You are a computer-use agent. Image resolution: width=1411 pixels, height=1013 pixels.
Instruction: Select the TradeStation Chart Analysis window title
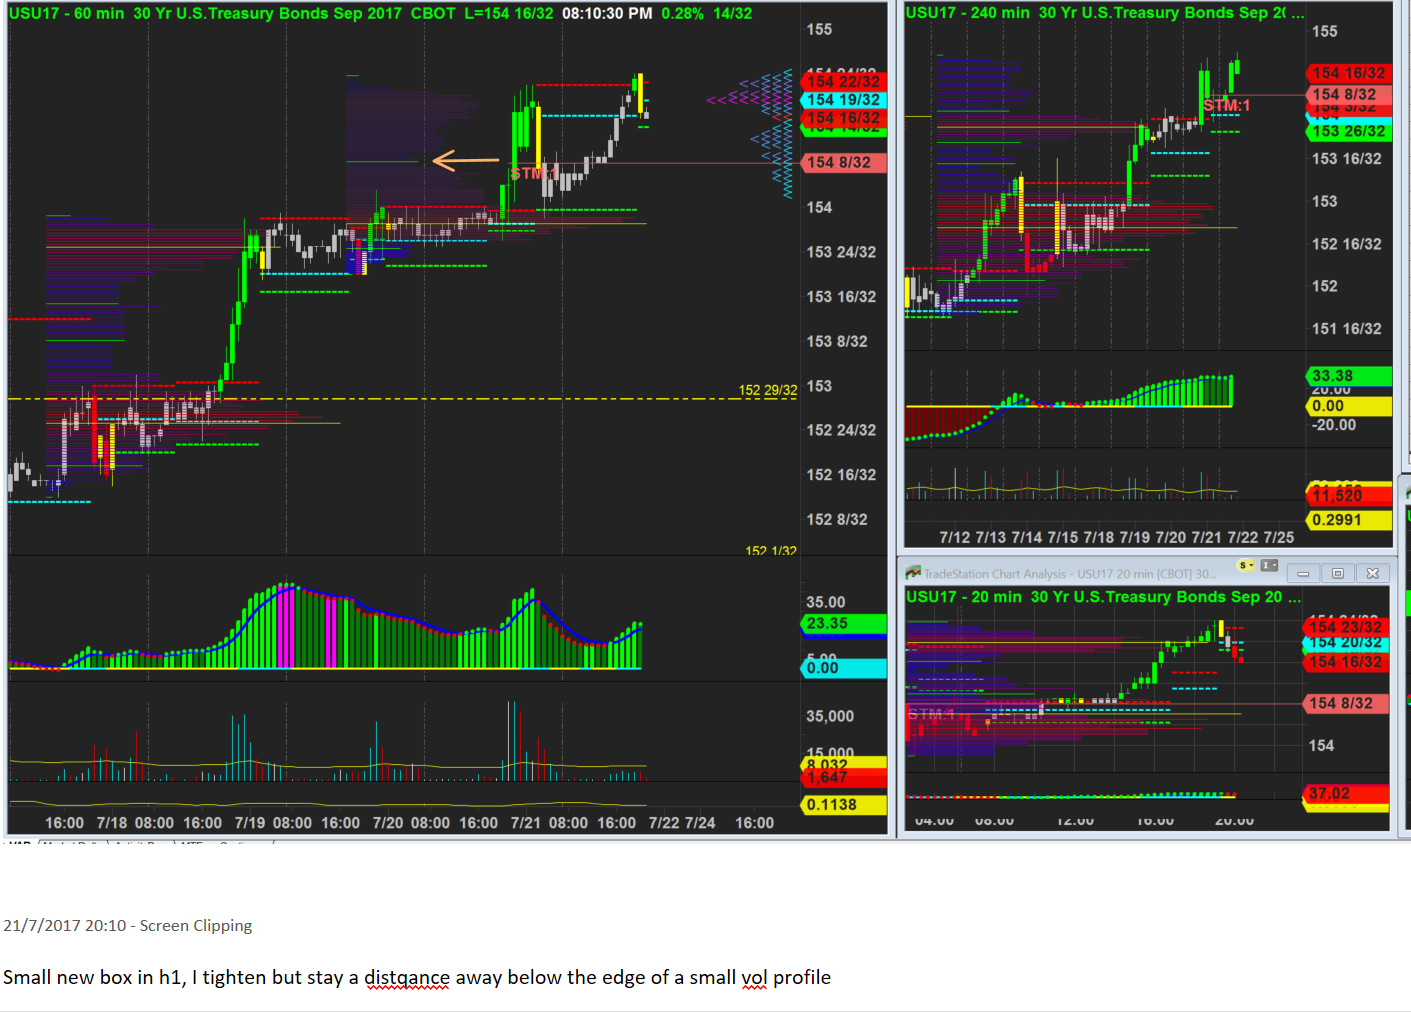click(1070, 574)
